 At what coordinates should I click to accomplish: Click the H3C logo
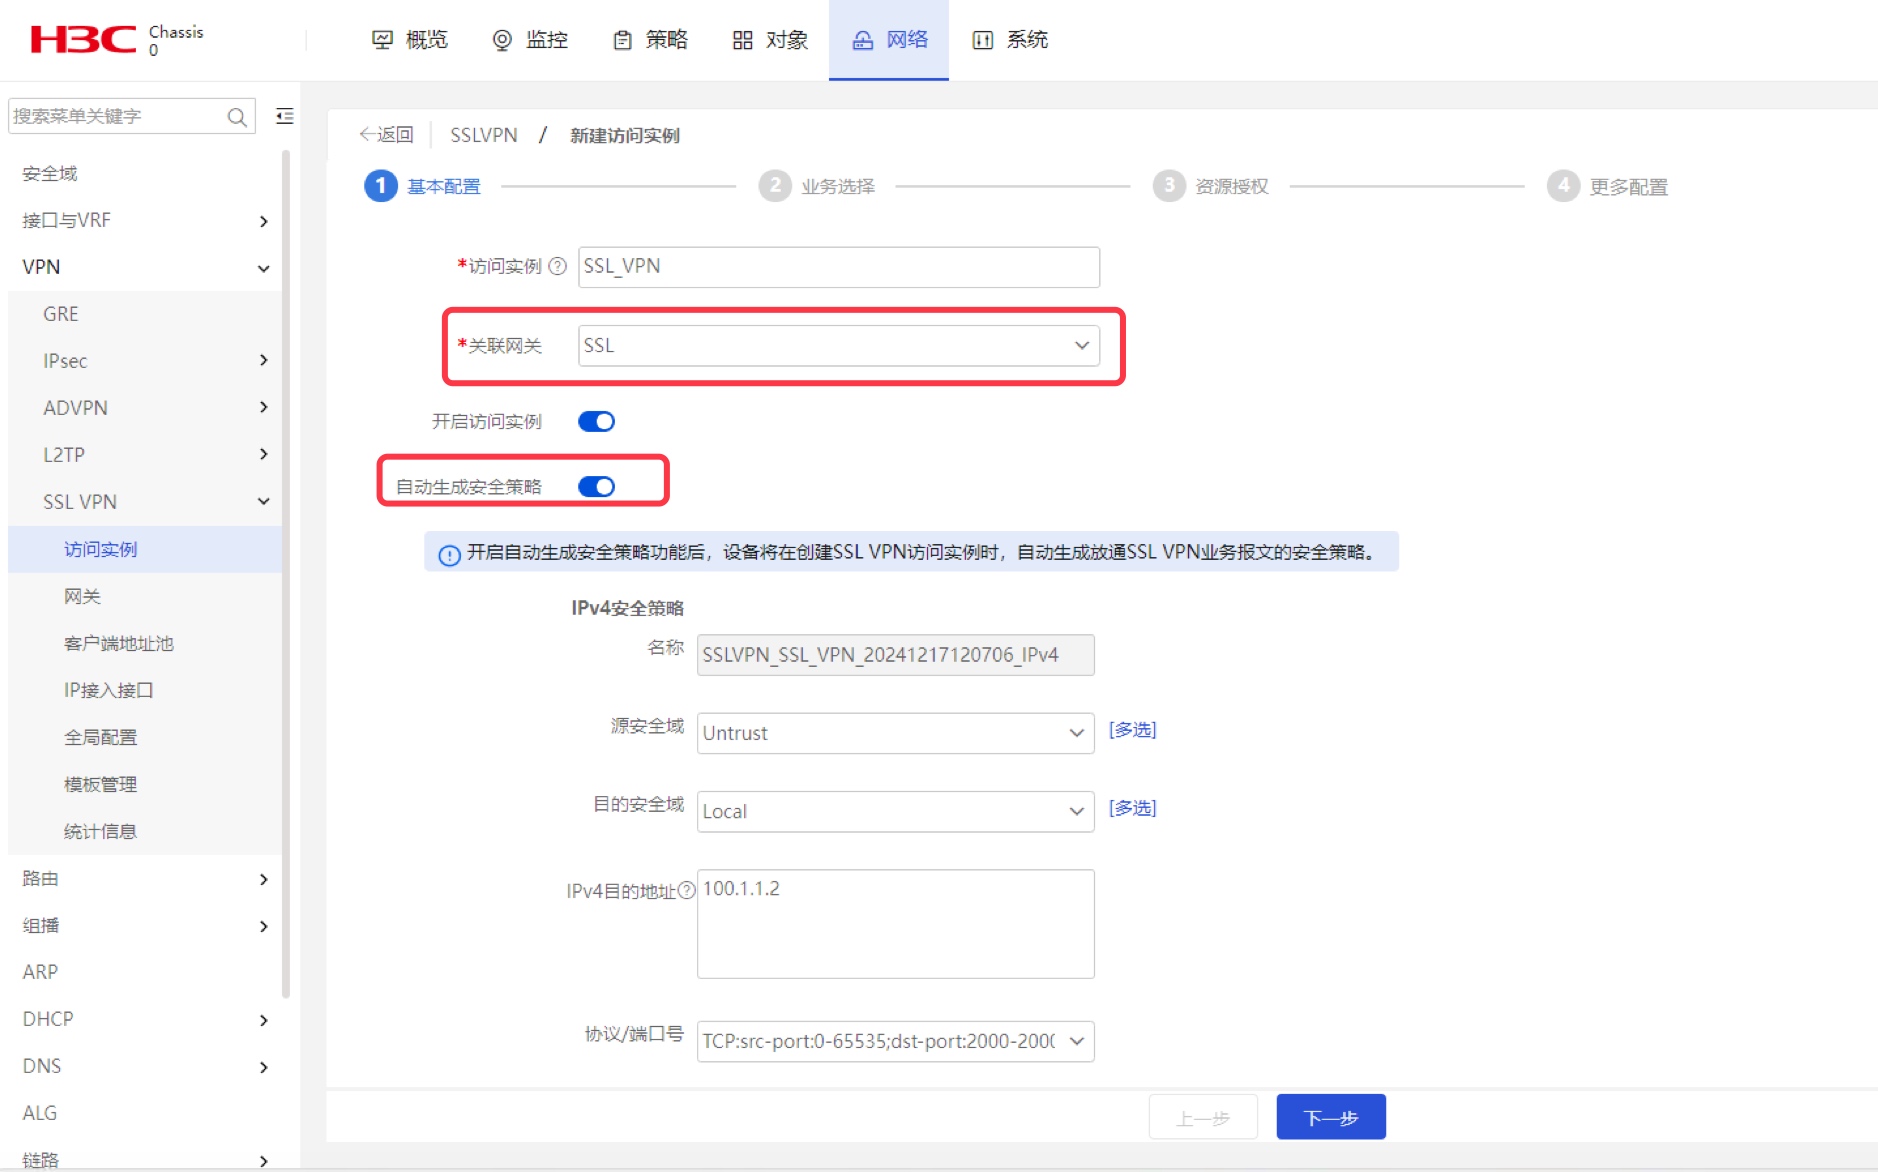pyautogui.click(x=83, y=39)
